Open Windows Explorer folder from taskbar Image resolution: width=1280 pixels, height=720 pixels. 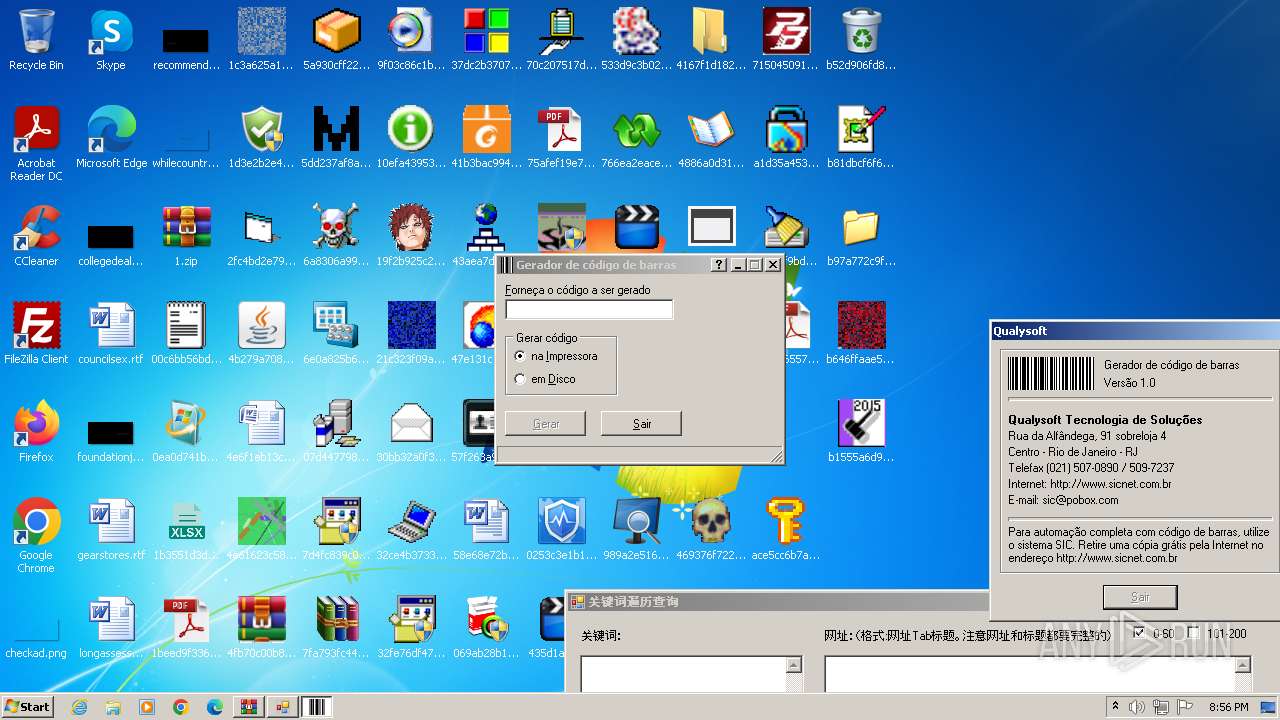[113, 707]
